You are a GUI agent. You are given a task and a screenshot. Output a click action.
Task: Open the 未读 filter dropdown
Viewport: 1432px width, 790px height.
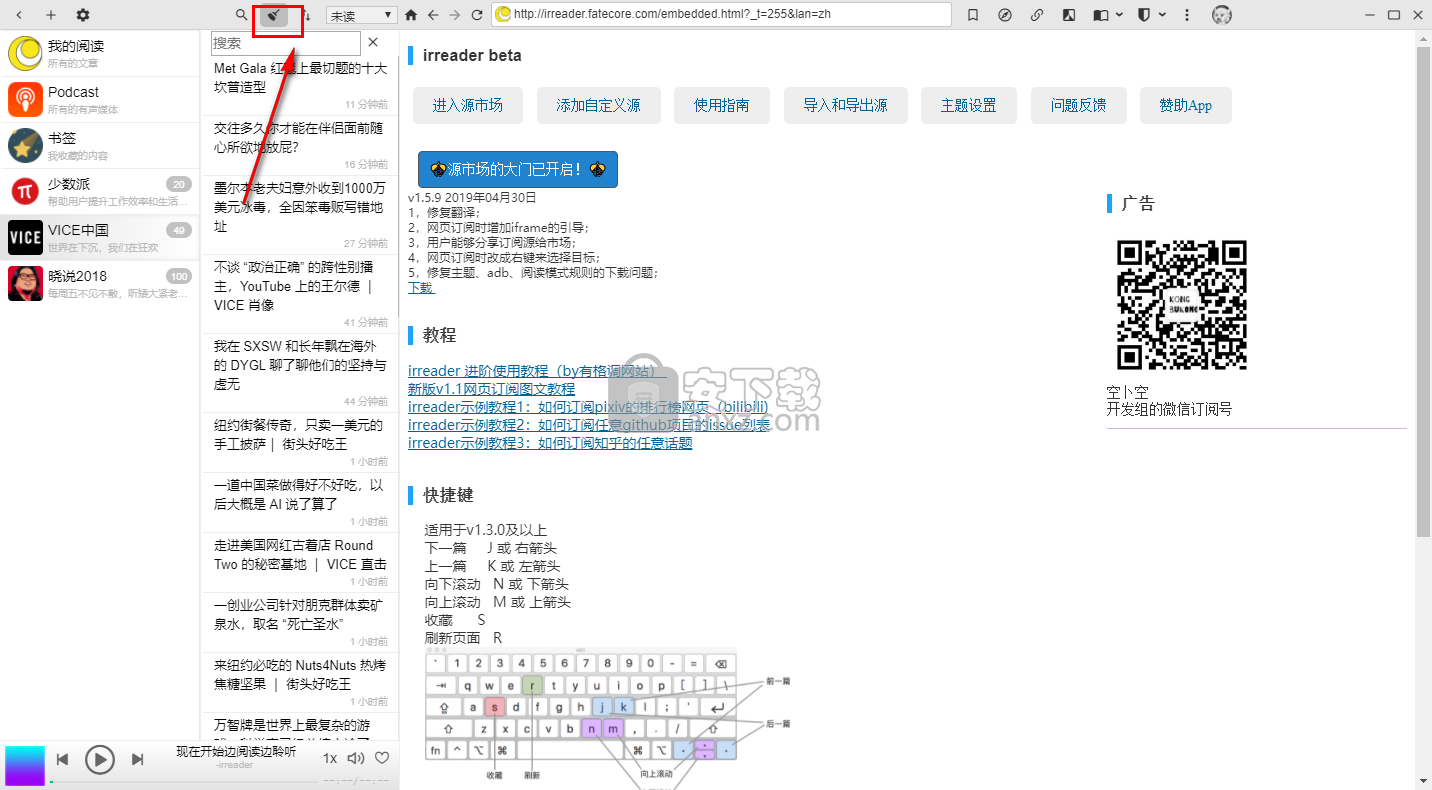(x=362, y=15)
